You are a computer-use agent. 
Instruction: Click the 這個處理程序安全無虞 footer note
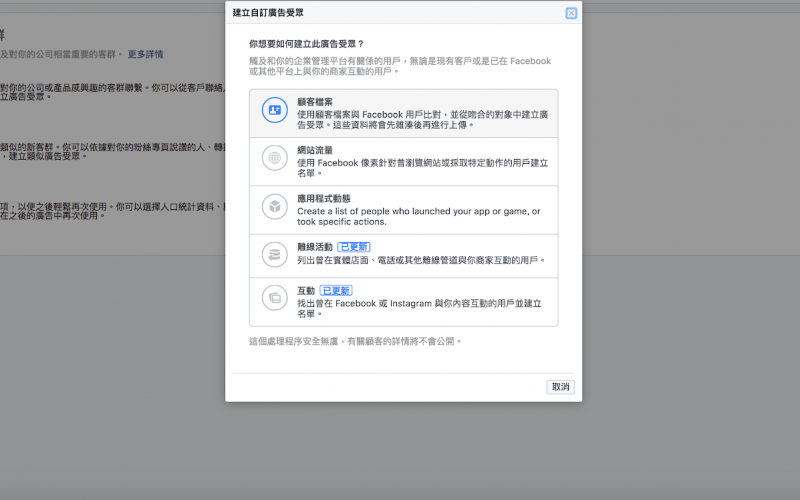point(355,341)
